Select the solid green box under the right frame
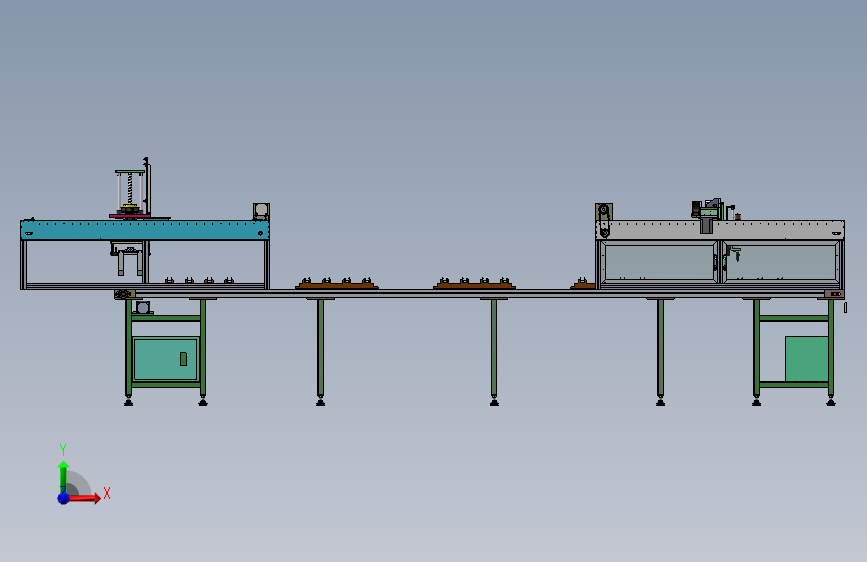Image resolution: width=867 pixels, height=562 pixels. (x=807, y=358)
